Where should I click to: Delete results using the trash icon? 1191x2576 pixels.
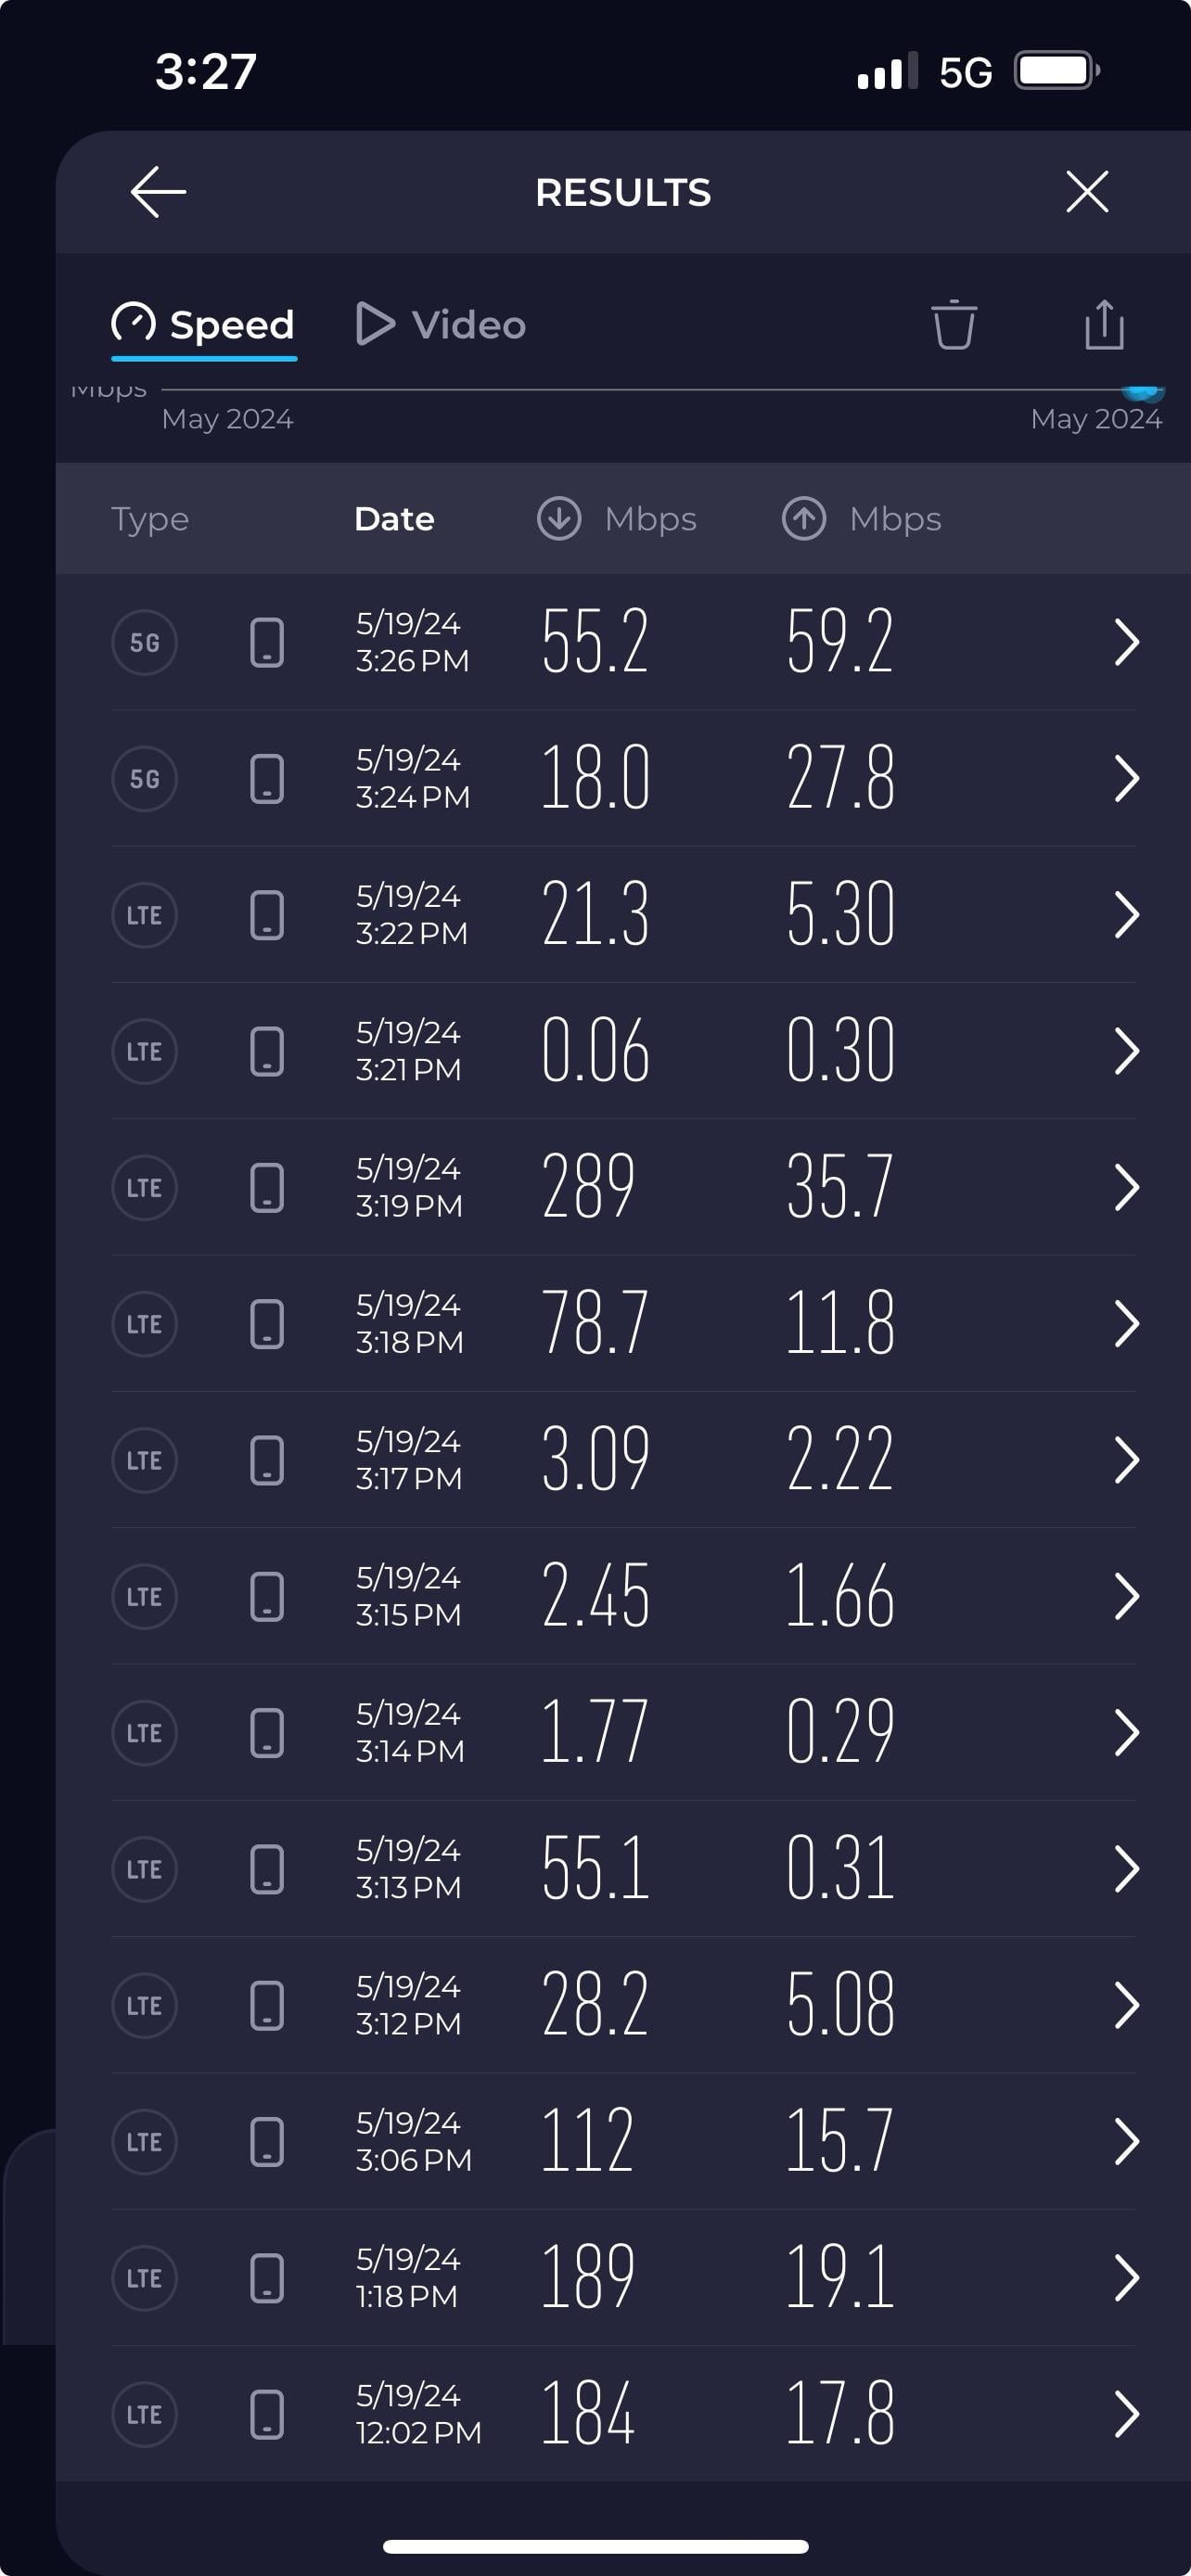[953, 325]
